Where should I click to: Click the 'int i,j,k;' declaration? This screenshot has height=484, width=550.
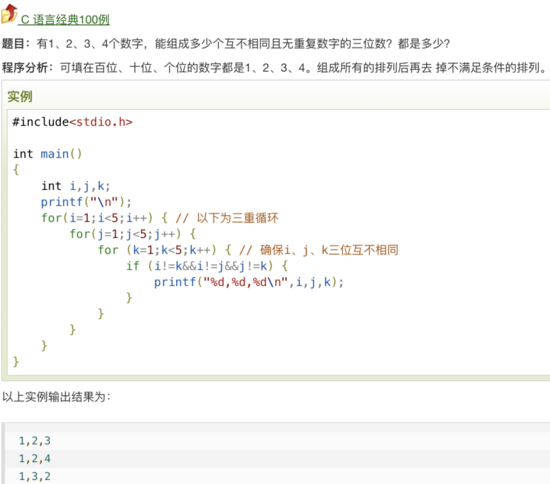click(76, 186)
